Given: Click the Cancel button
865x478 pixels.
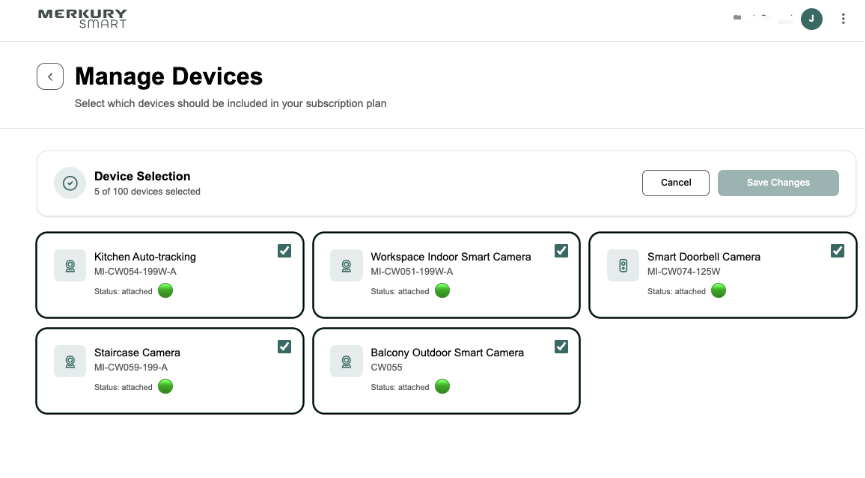Looking at the screenshot, I should (x=676, y=183).
